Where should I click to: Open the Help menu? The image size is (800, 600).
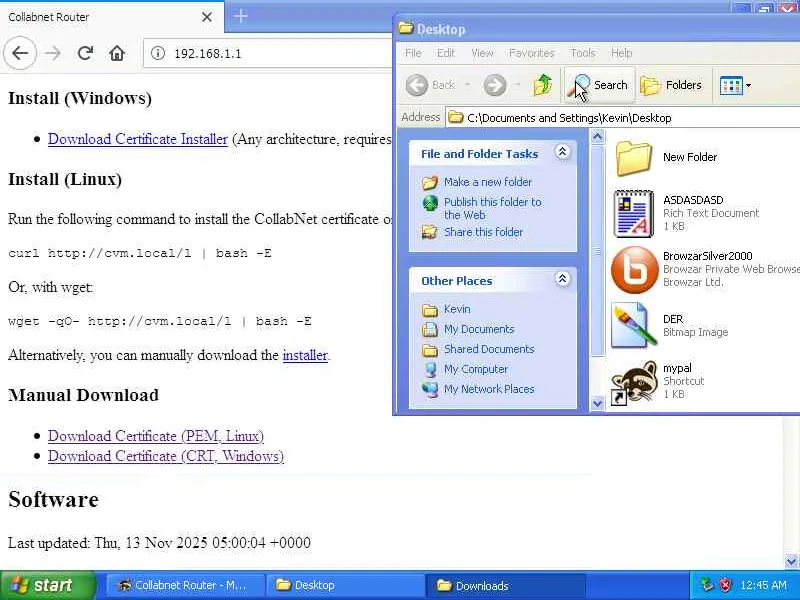click(621, 53)
